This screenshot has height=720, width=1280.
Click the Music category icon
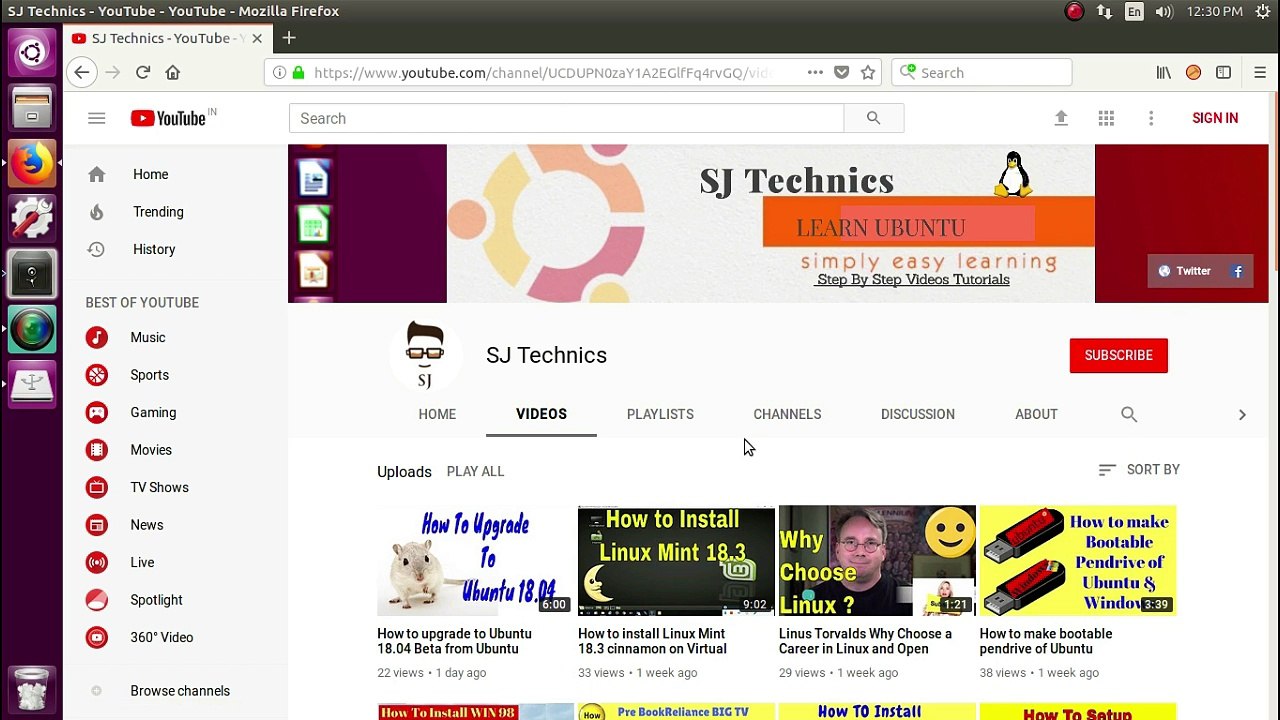[96, 337]
